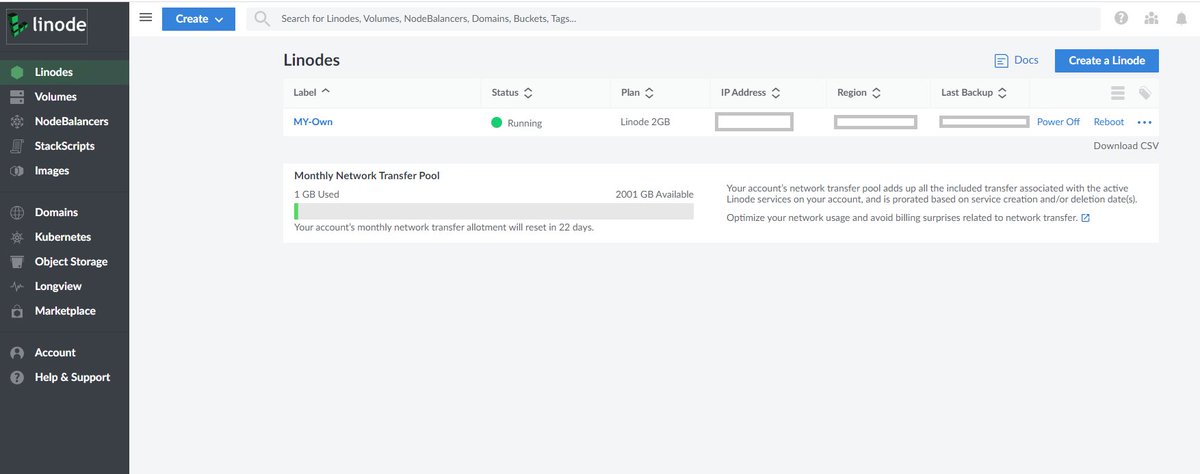Open more actions ellipsis for MY-Own
Image resolution: width=1200 pixels, height=474 pixels.
1145,122
